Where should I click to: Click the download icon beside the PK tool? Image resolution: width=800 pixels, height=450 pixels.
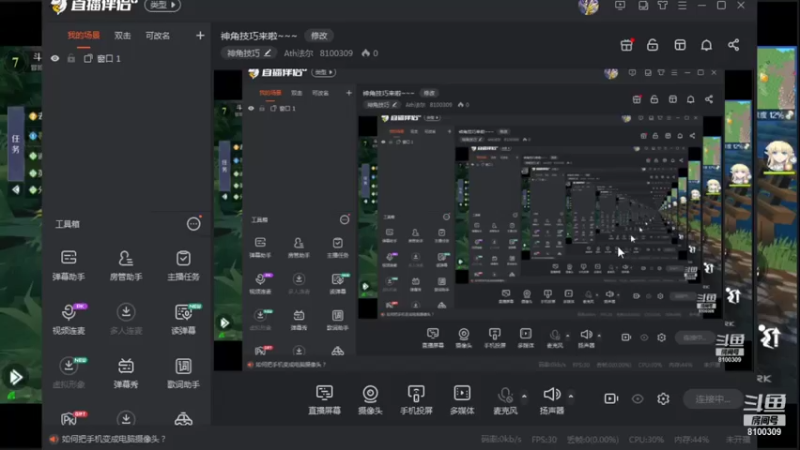coord(126,419)
